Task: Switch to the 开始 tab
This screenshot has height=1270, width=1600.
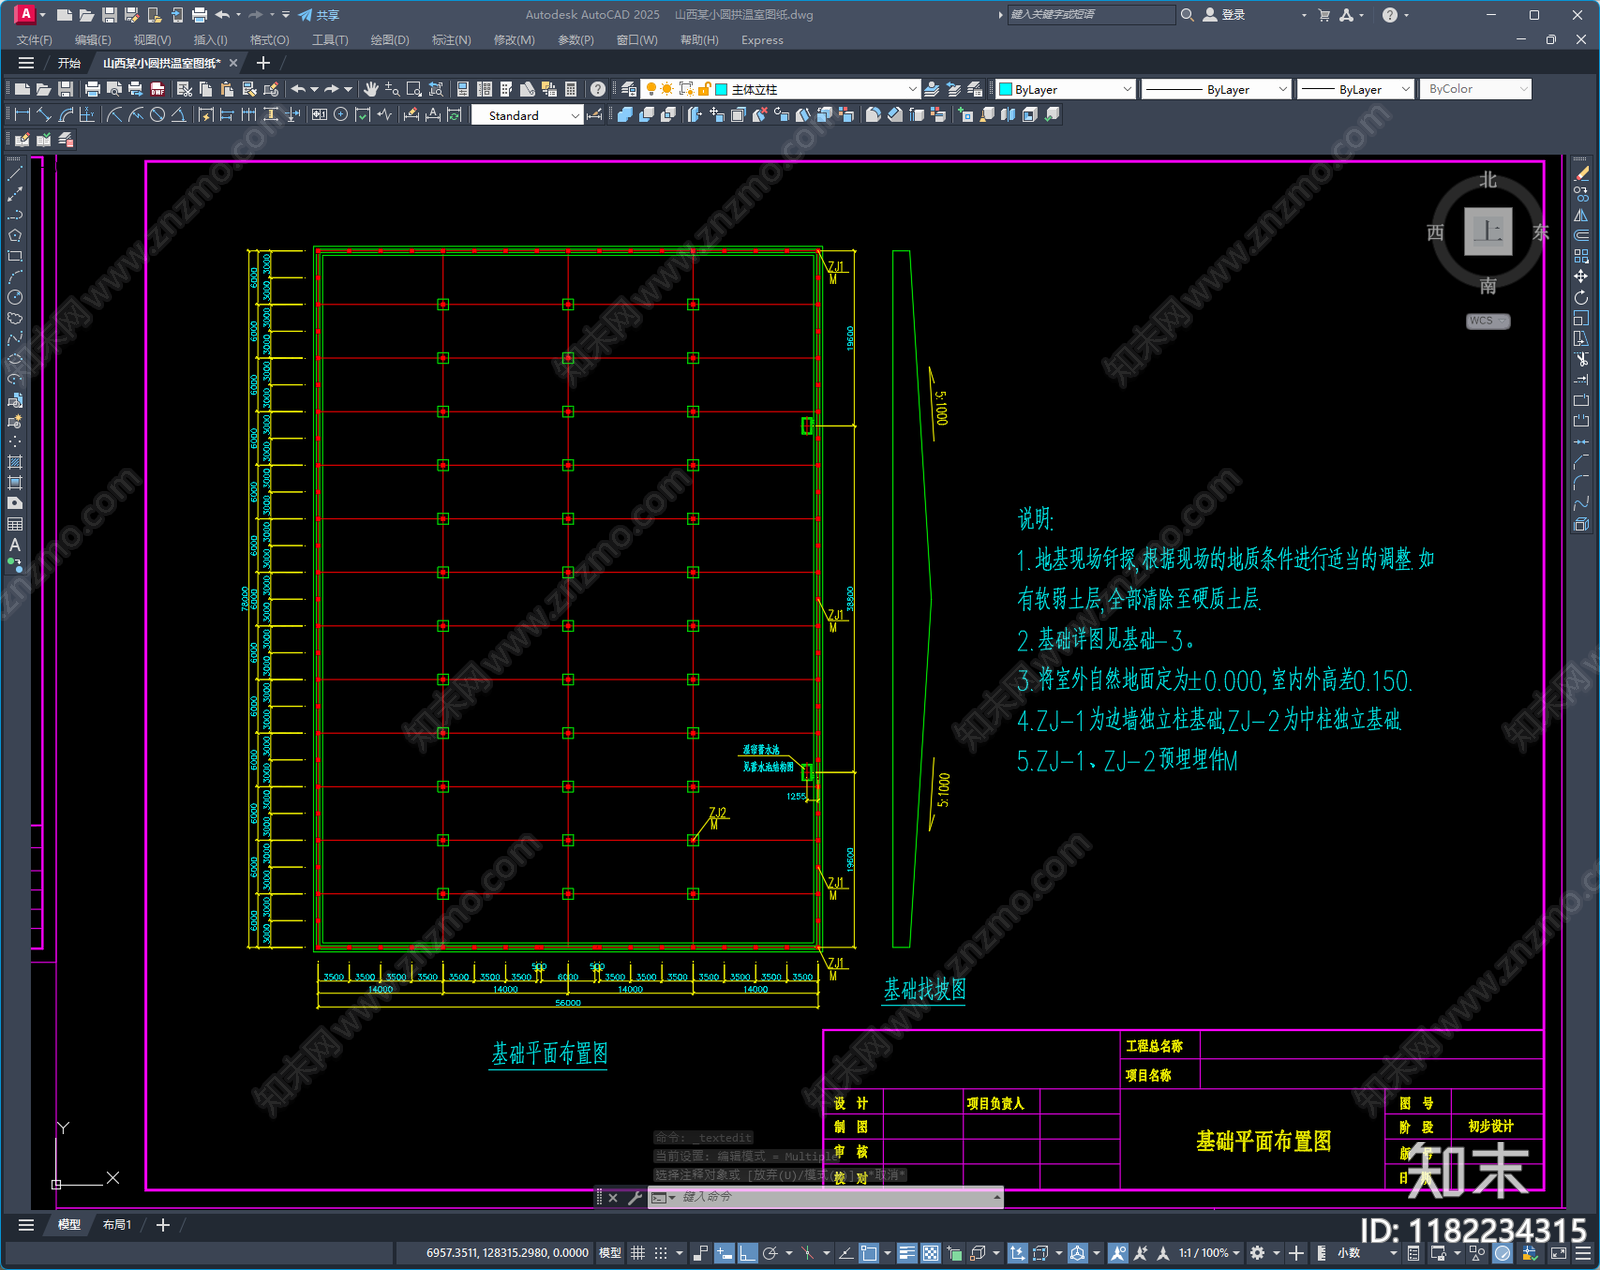Action: point(69,63)
